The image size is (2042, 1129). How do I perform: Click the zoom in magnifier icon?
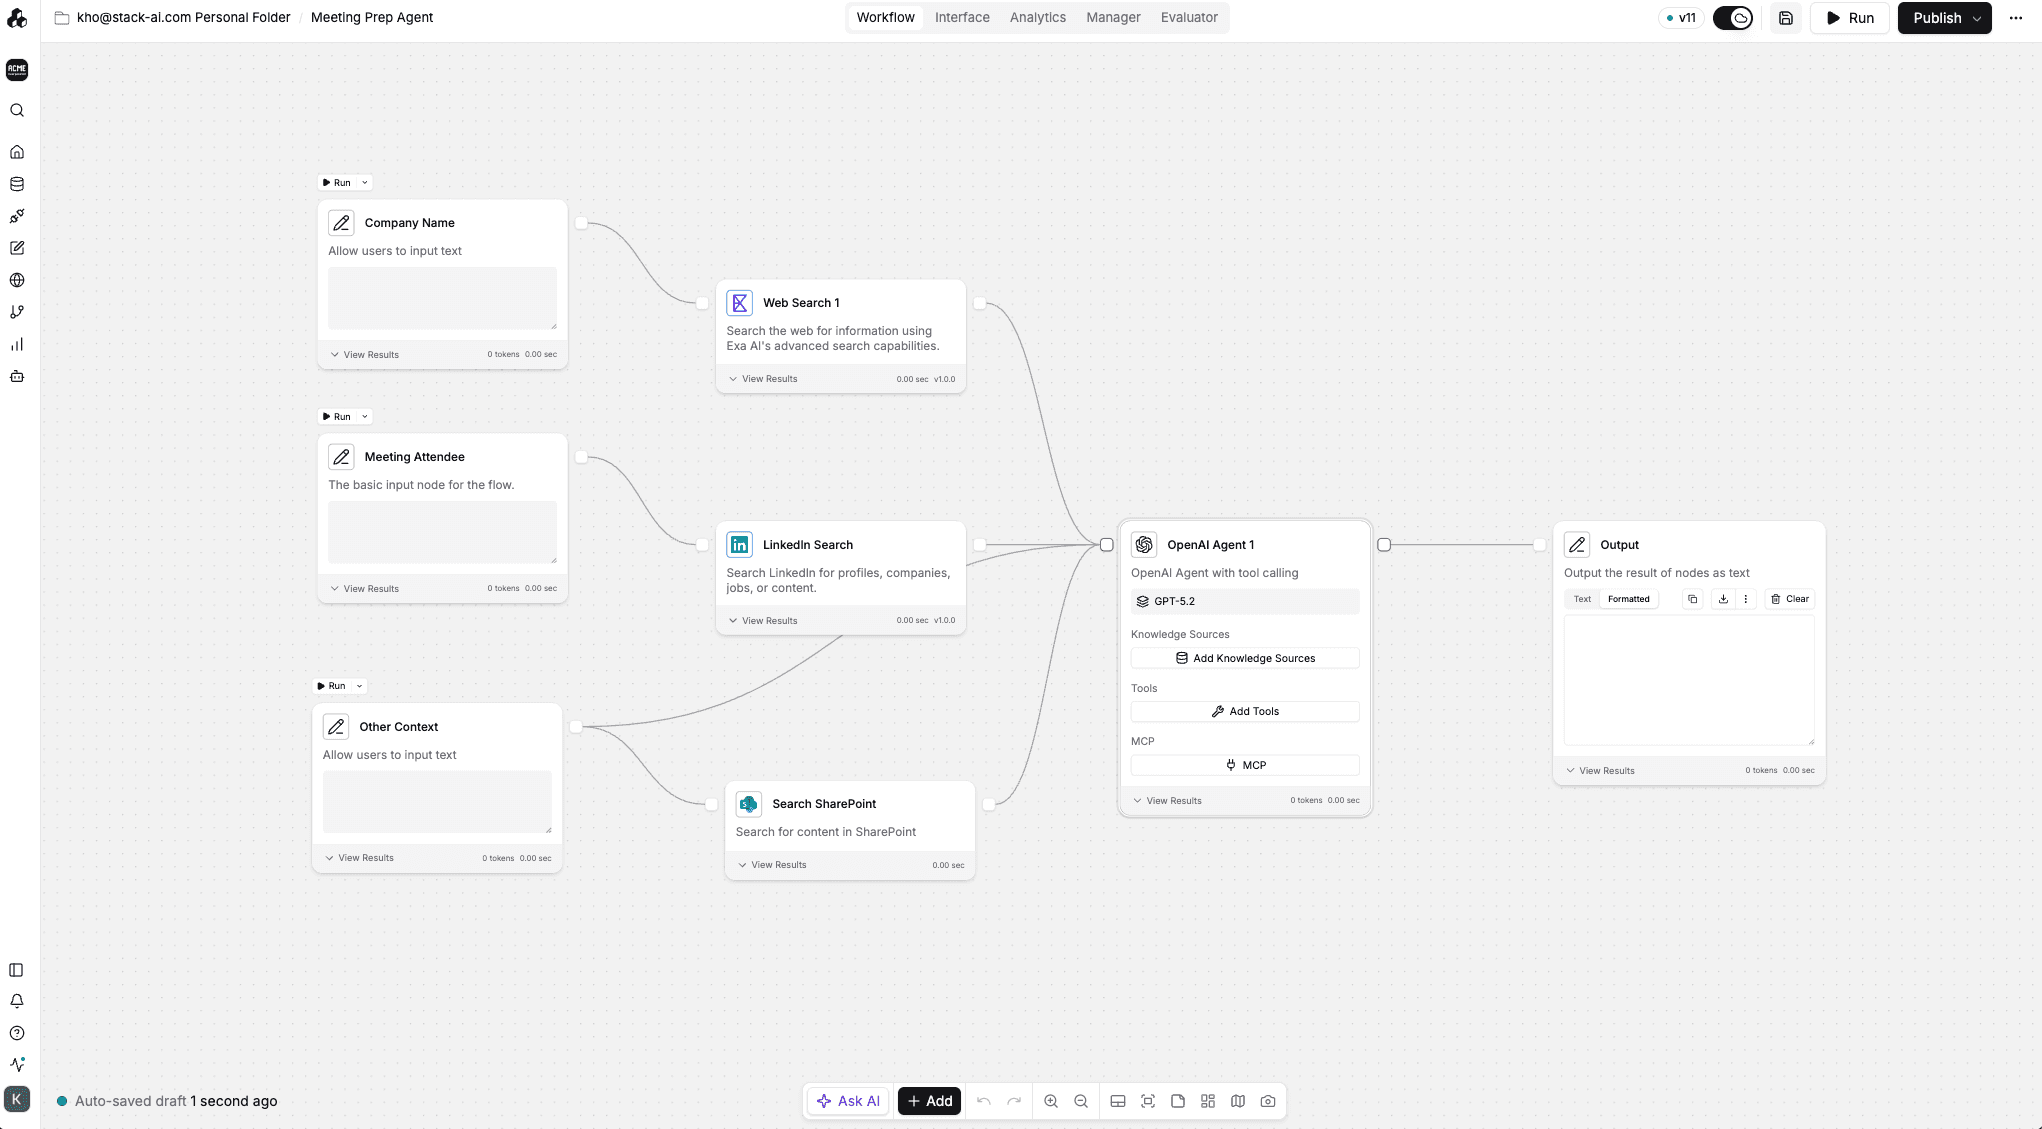point(1051,1101)
